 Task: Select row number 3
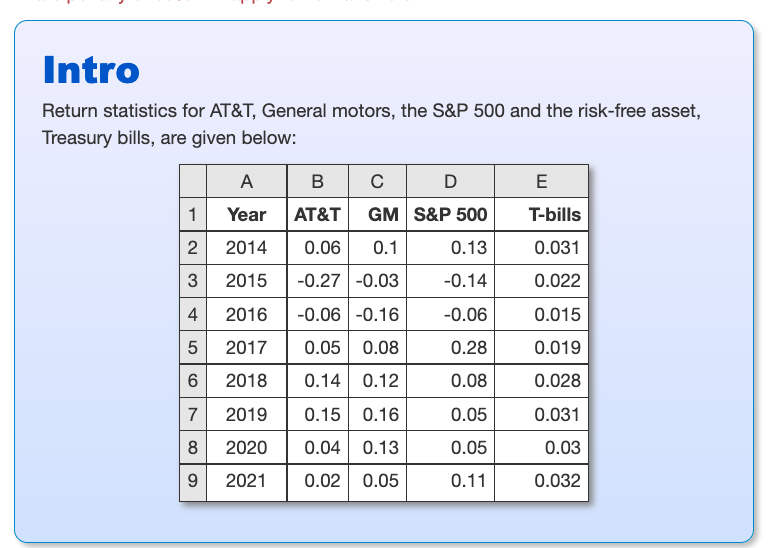193,281
